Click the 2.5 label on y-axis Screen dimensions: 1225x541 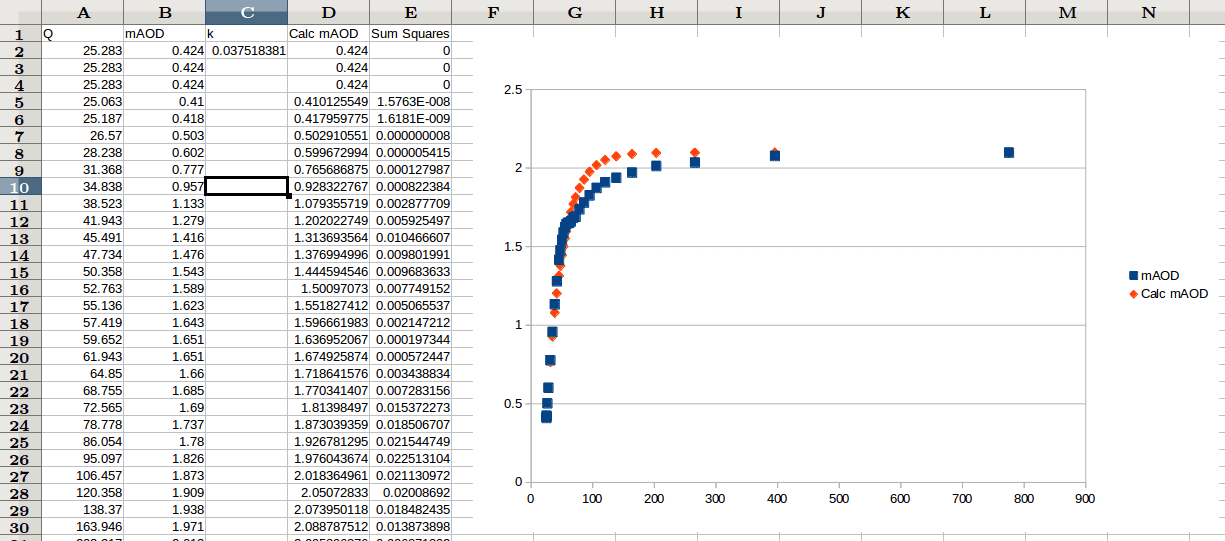(512, 90)
